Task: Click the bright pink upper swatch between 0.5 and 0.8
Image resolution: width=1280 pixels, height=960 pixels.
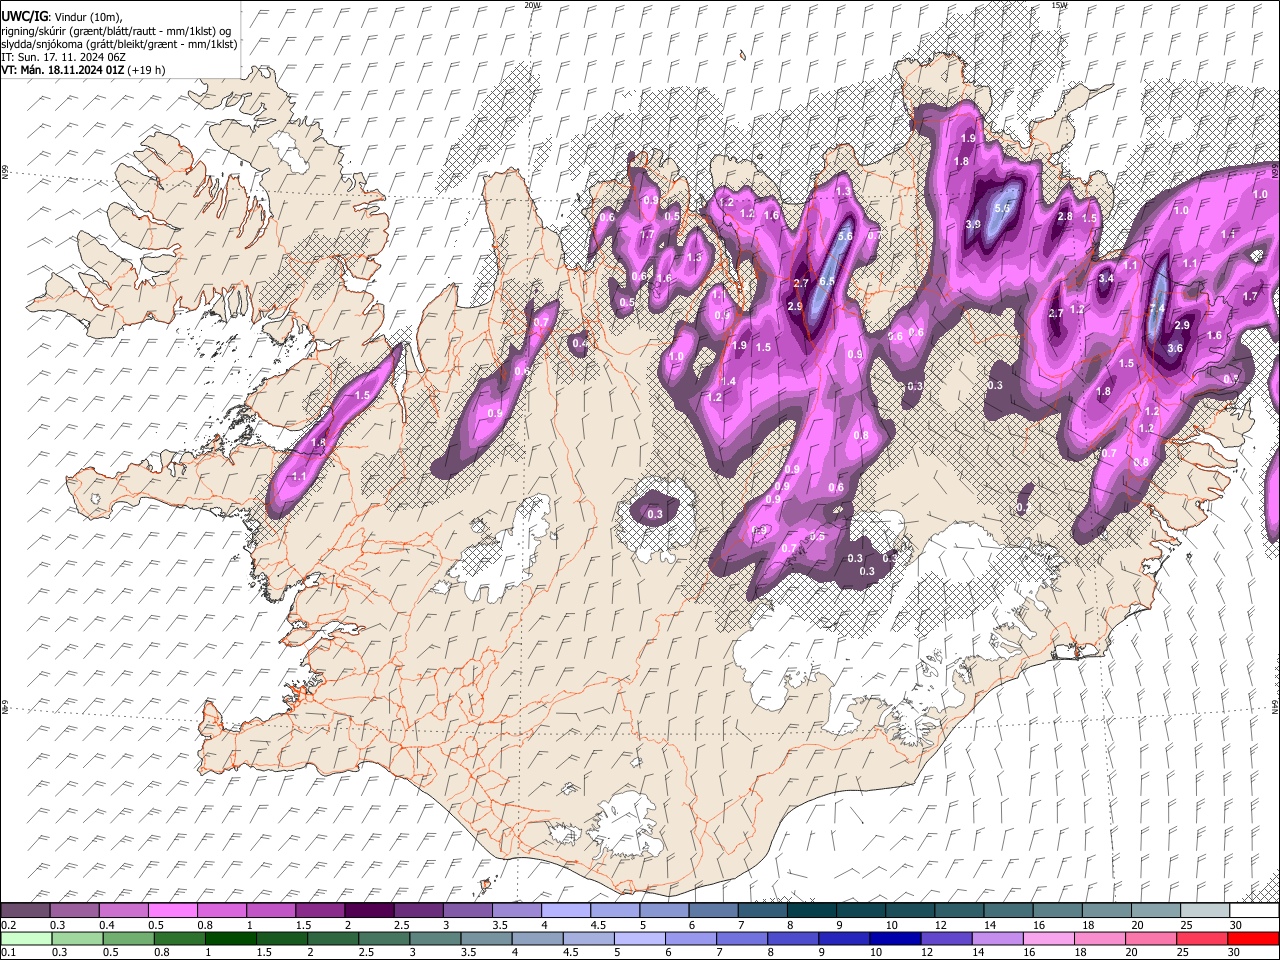Action: pyautogui.click(x=173, y=910)
